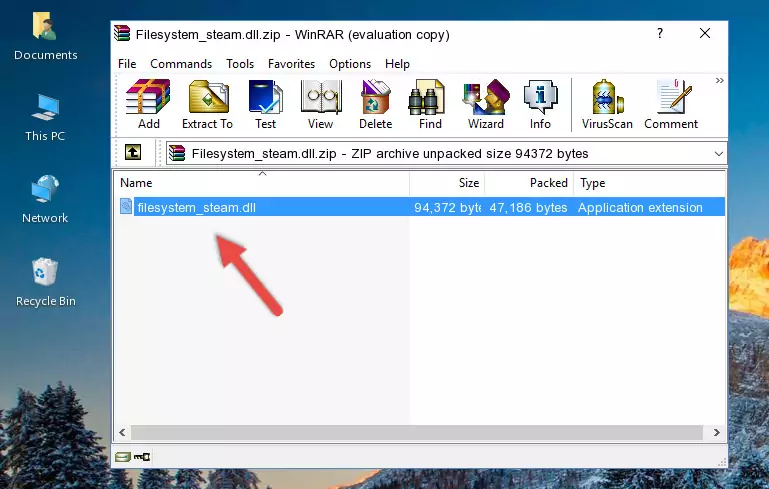The width and height of the screenshot is (769, 489).
Task: Click the 94,372 bytes size cell
Action: (x=447, y=207)
